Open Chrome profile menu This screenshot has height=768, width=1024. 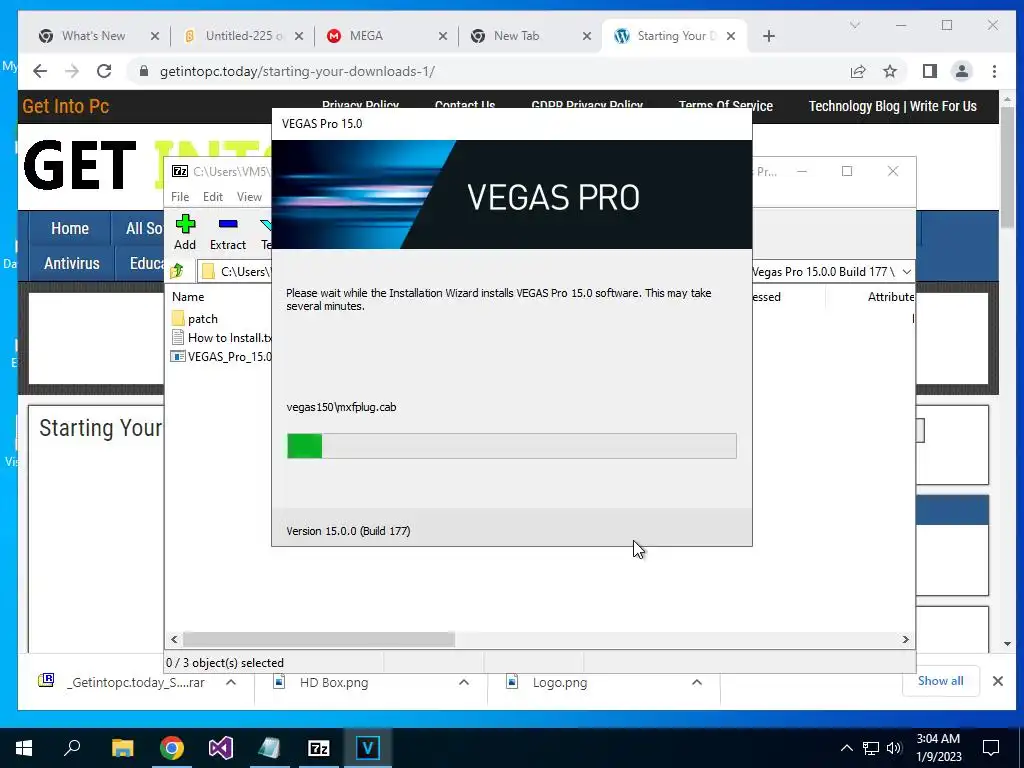click(x=962, y=71)
